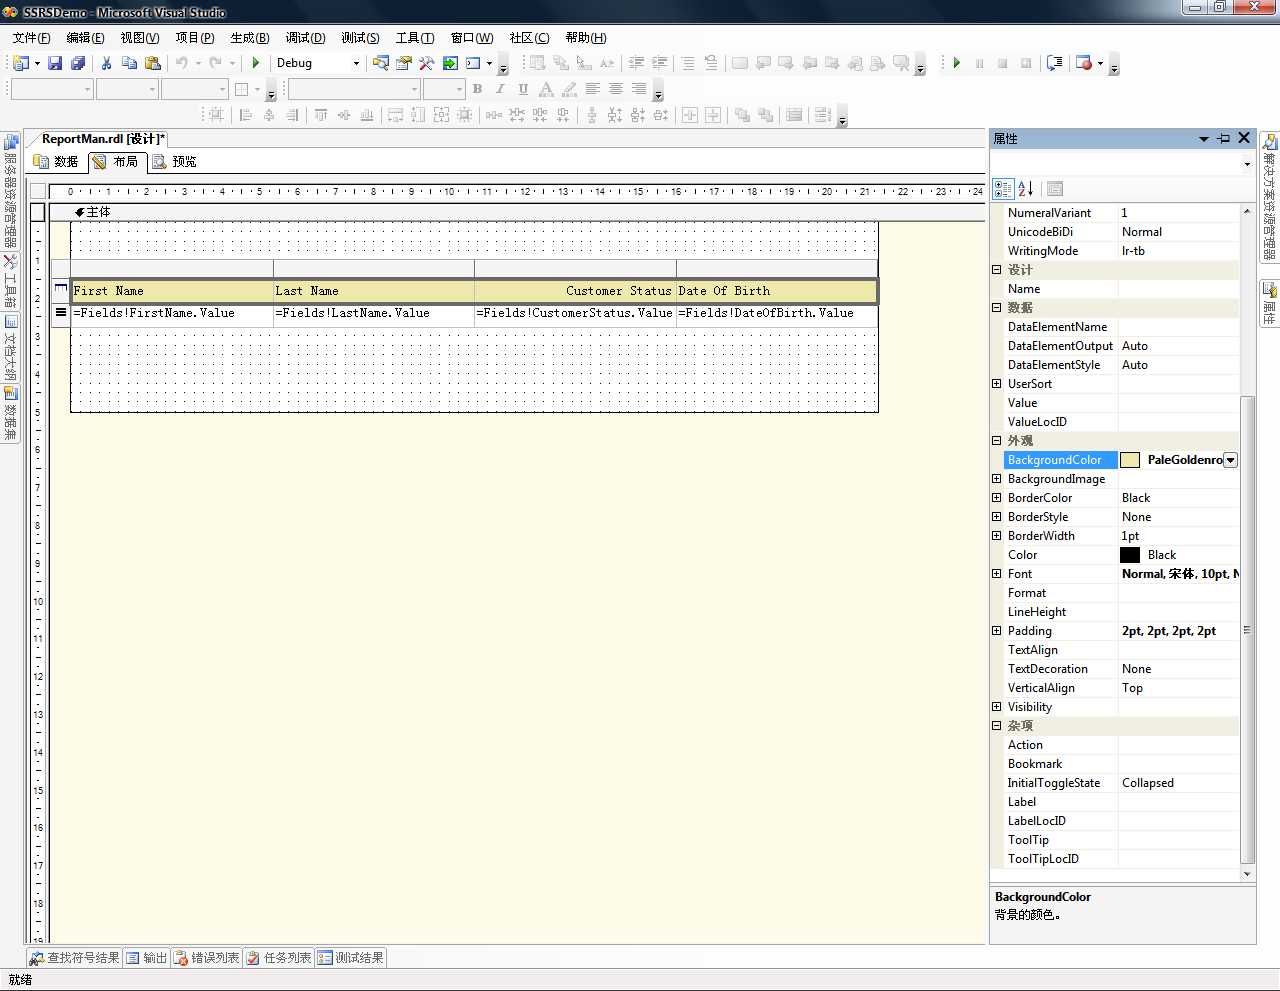
Task: Click the Paste clipboard icon
Action: (153, 63)
